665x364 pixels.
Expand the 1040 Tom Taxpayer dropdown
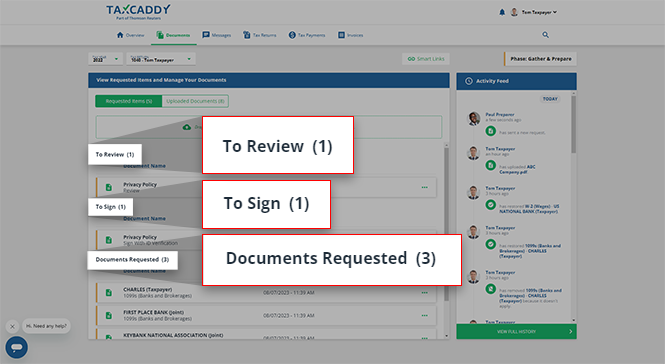pyautogui.click(x=161, y=59)
